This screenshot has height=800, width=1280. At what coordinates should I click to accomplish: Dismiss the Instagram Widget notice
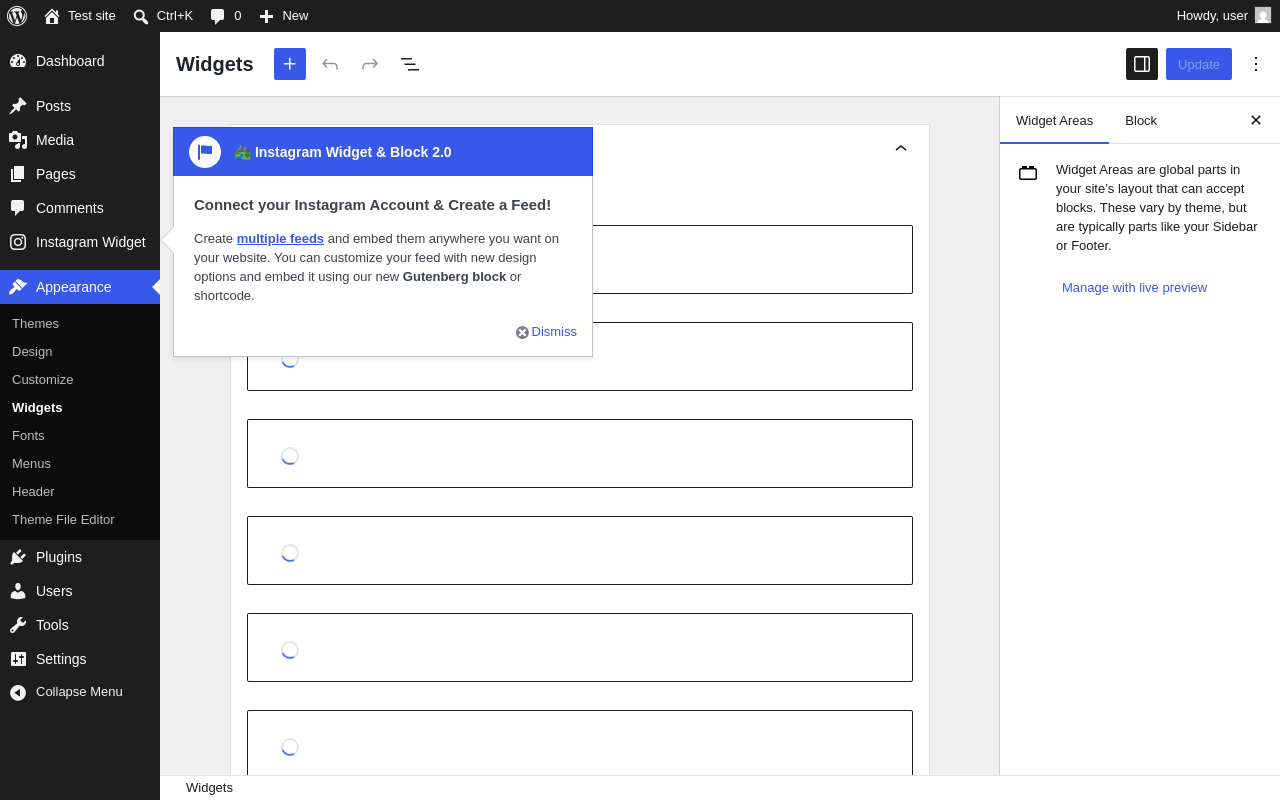click(546, 332)
